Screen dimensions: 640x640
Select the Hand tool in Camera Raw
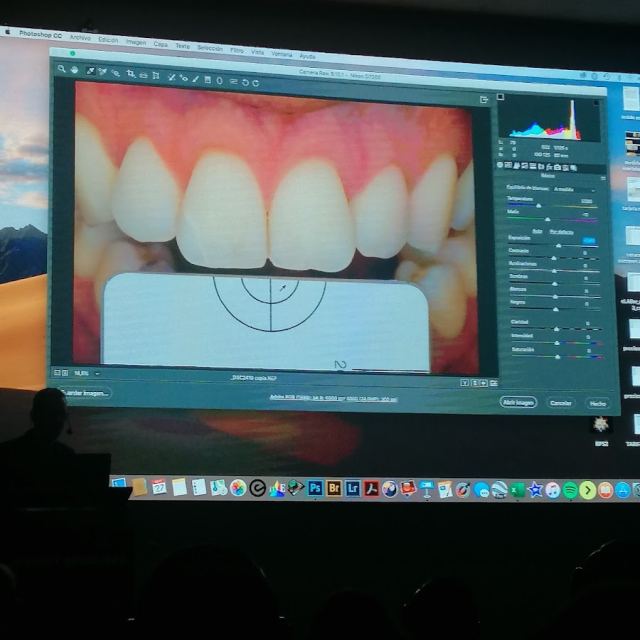(x=74, y=70)
